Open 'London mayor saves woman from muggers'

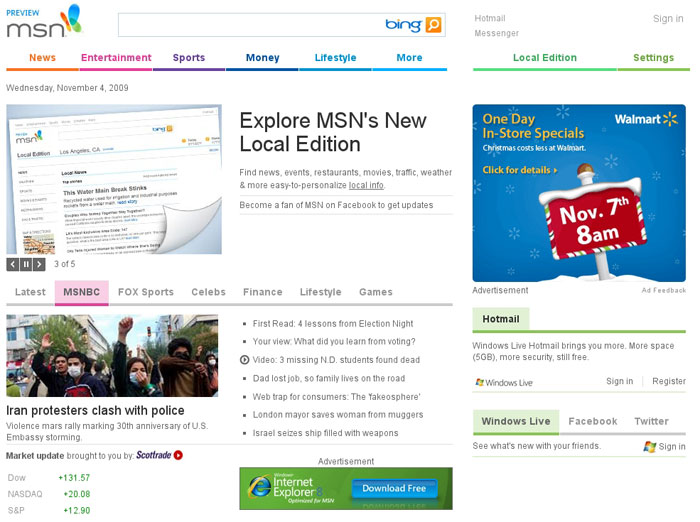pos(338,414)
